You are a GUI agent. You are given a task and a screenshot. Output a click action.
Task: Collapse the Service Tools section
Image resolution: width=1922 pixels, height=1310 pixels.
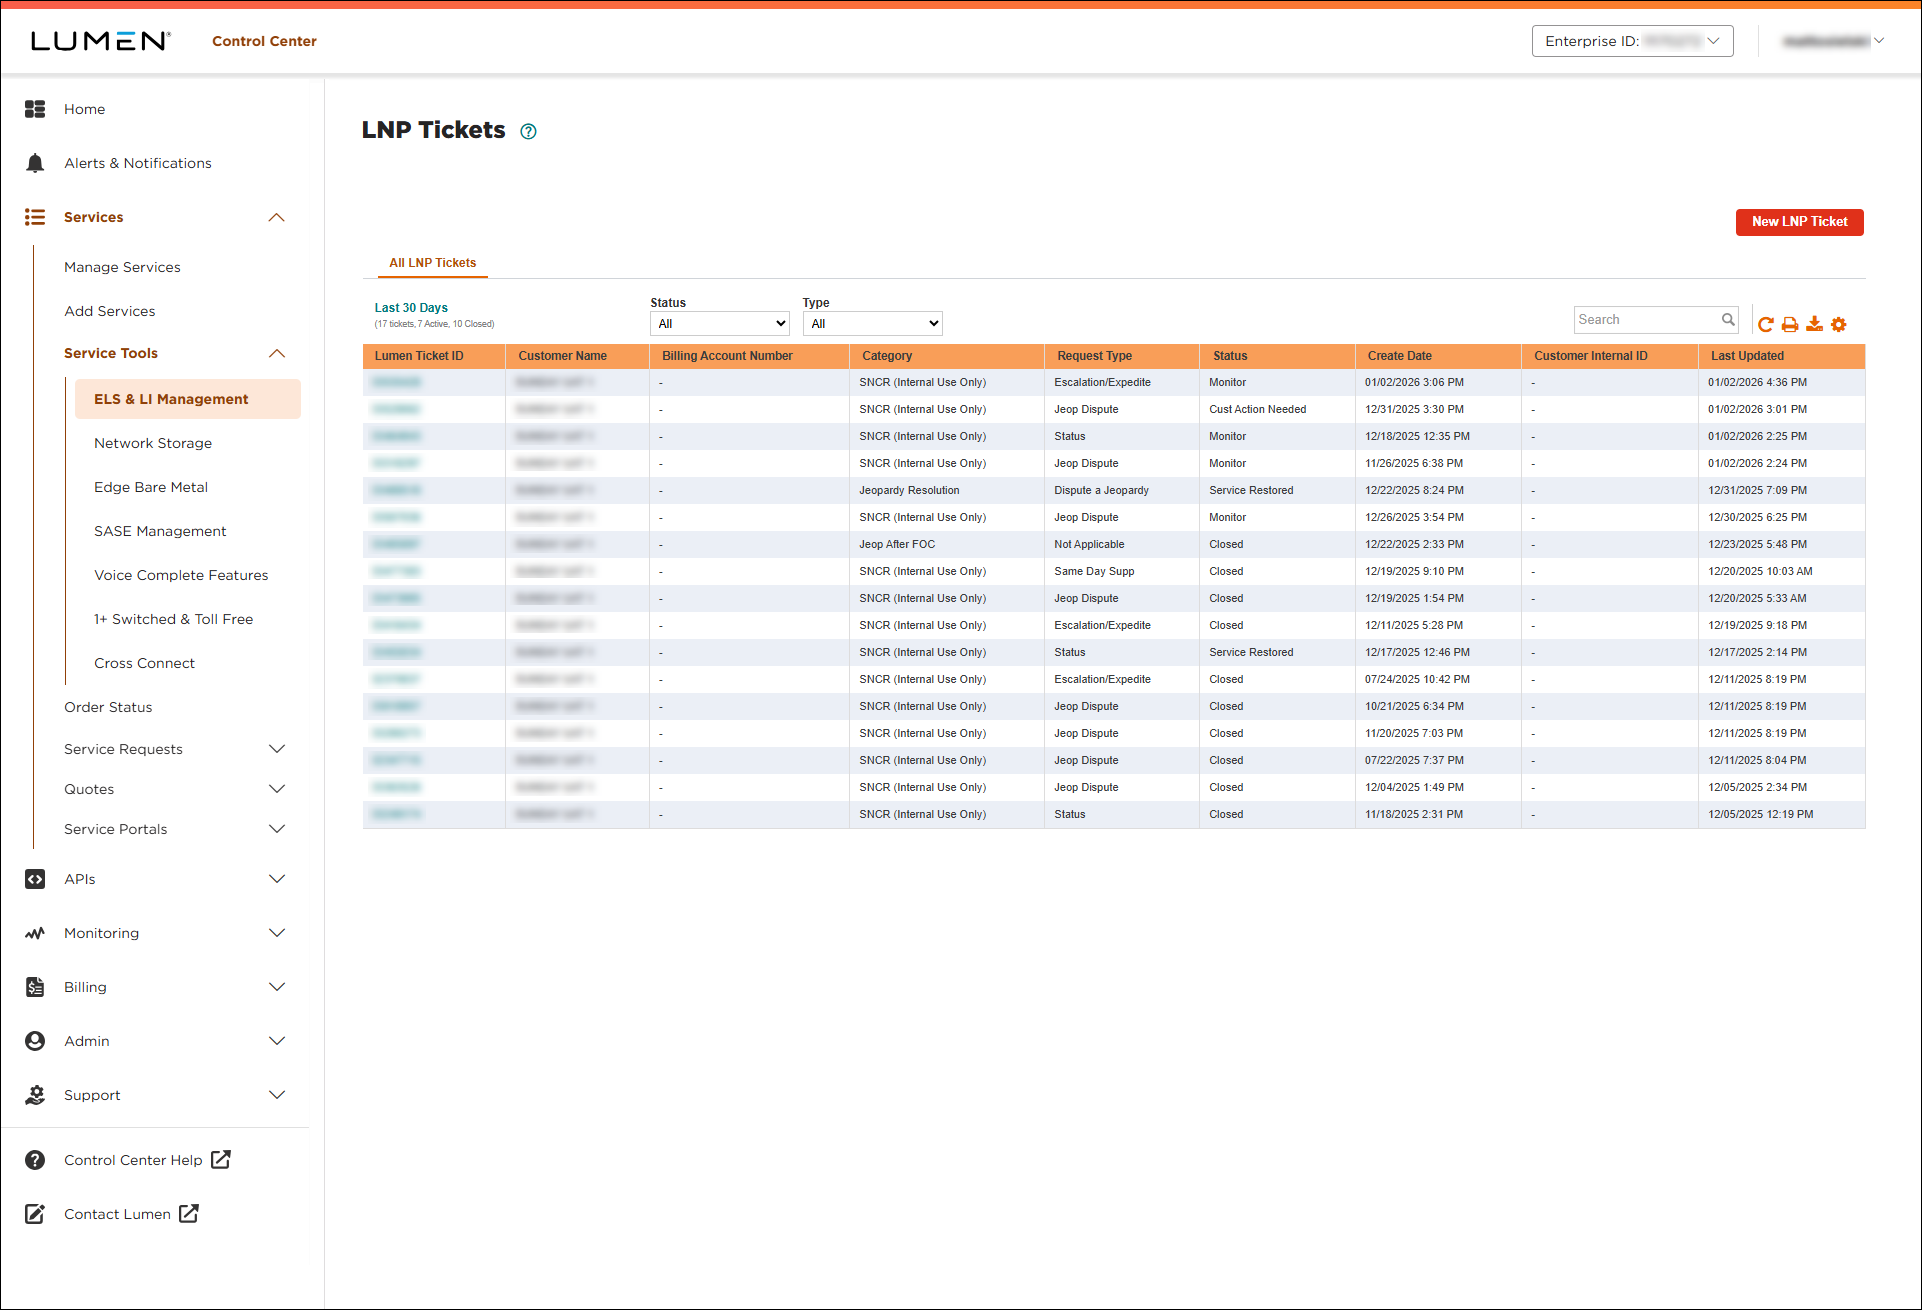click(277, 353)
